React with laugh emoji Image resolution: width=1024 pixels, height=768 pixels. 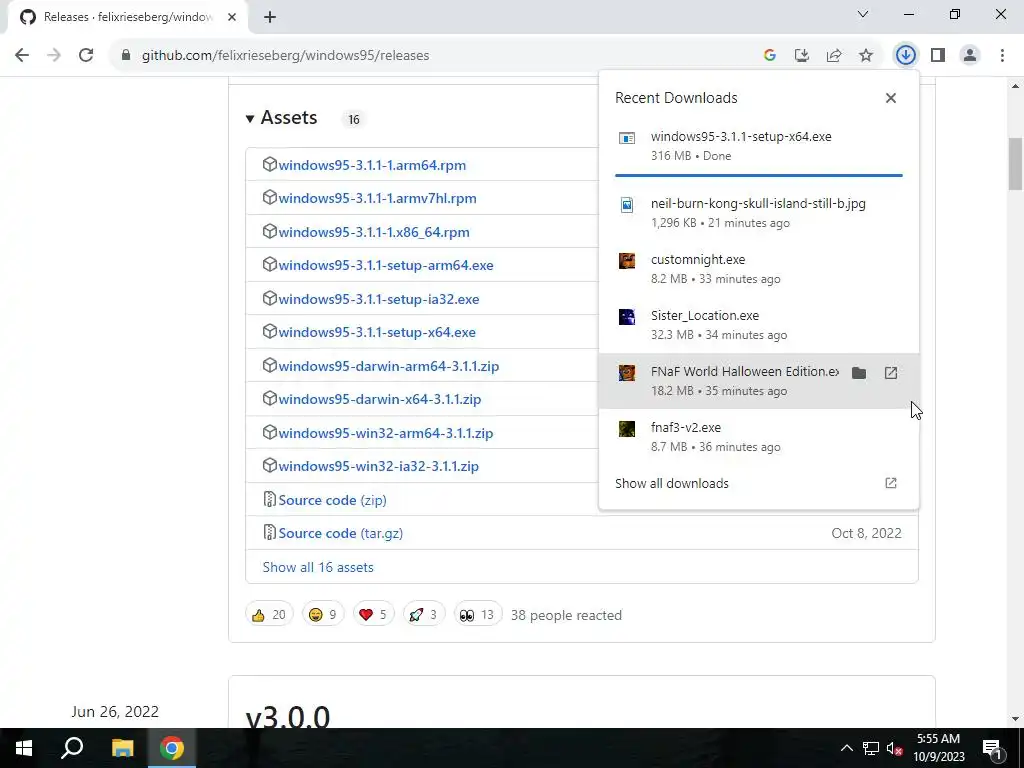pos(323,615)
